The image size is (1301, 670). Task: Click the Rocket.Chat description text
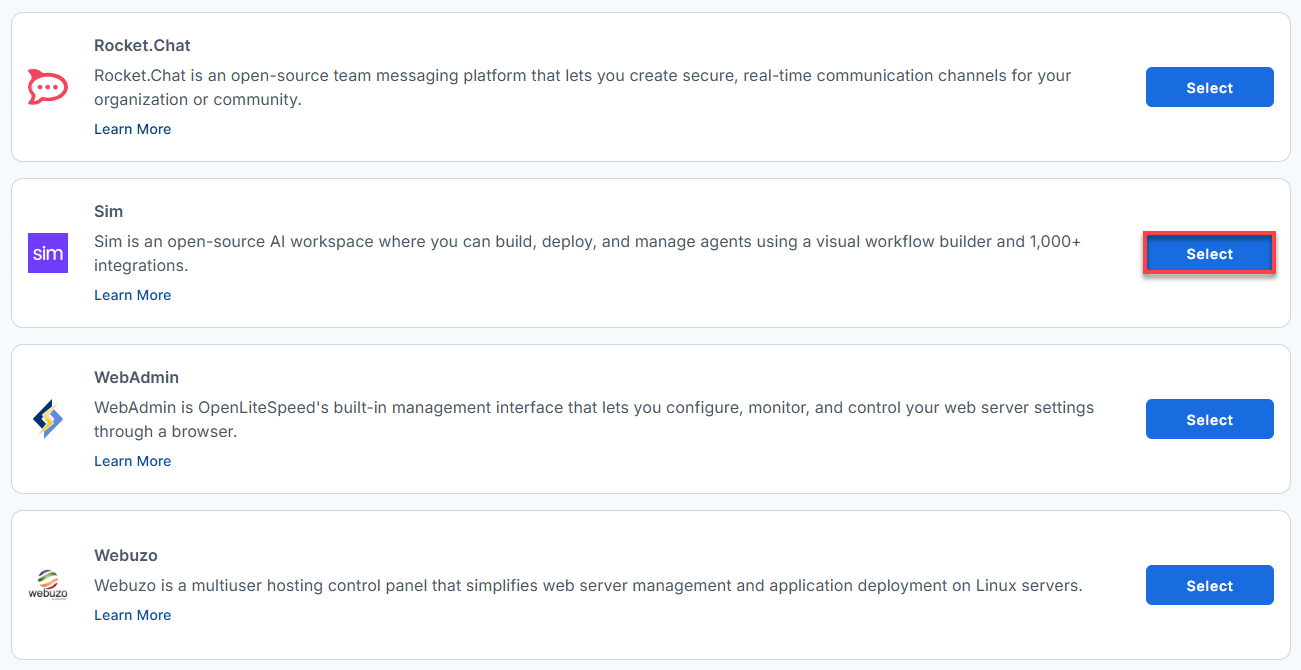[582, 87]
